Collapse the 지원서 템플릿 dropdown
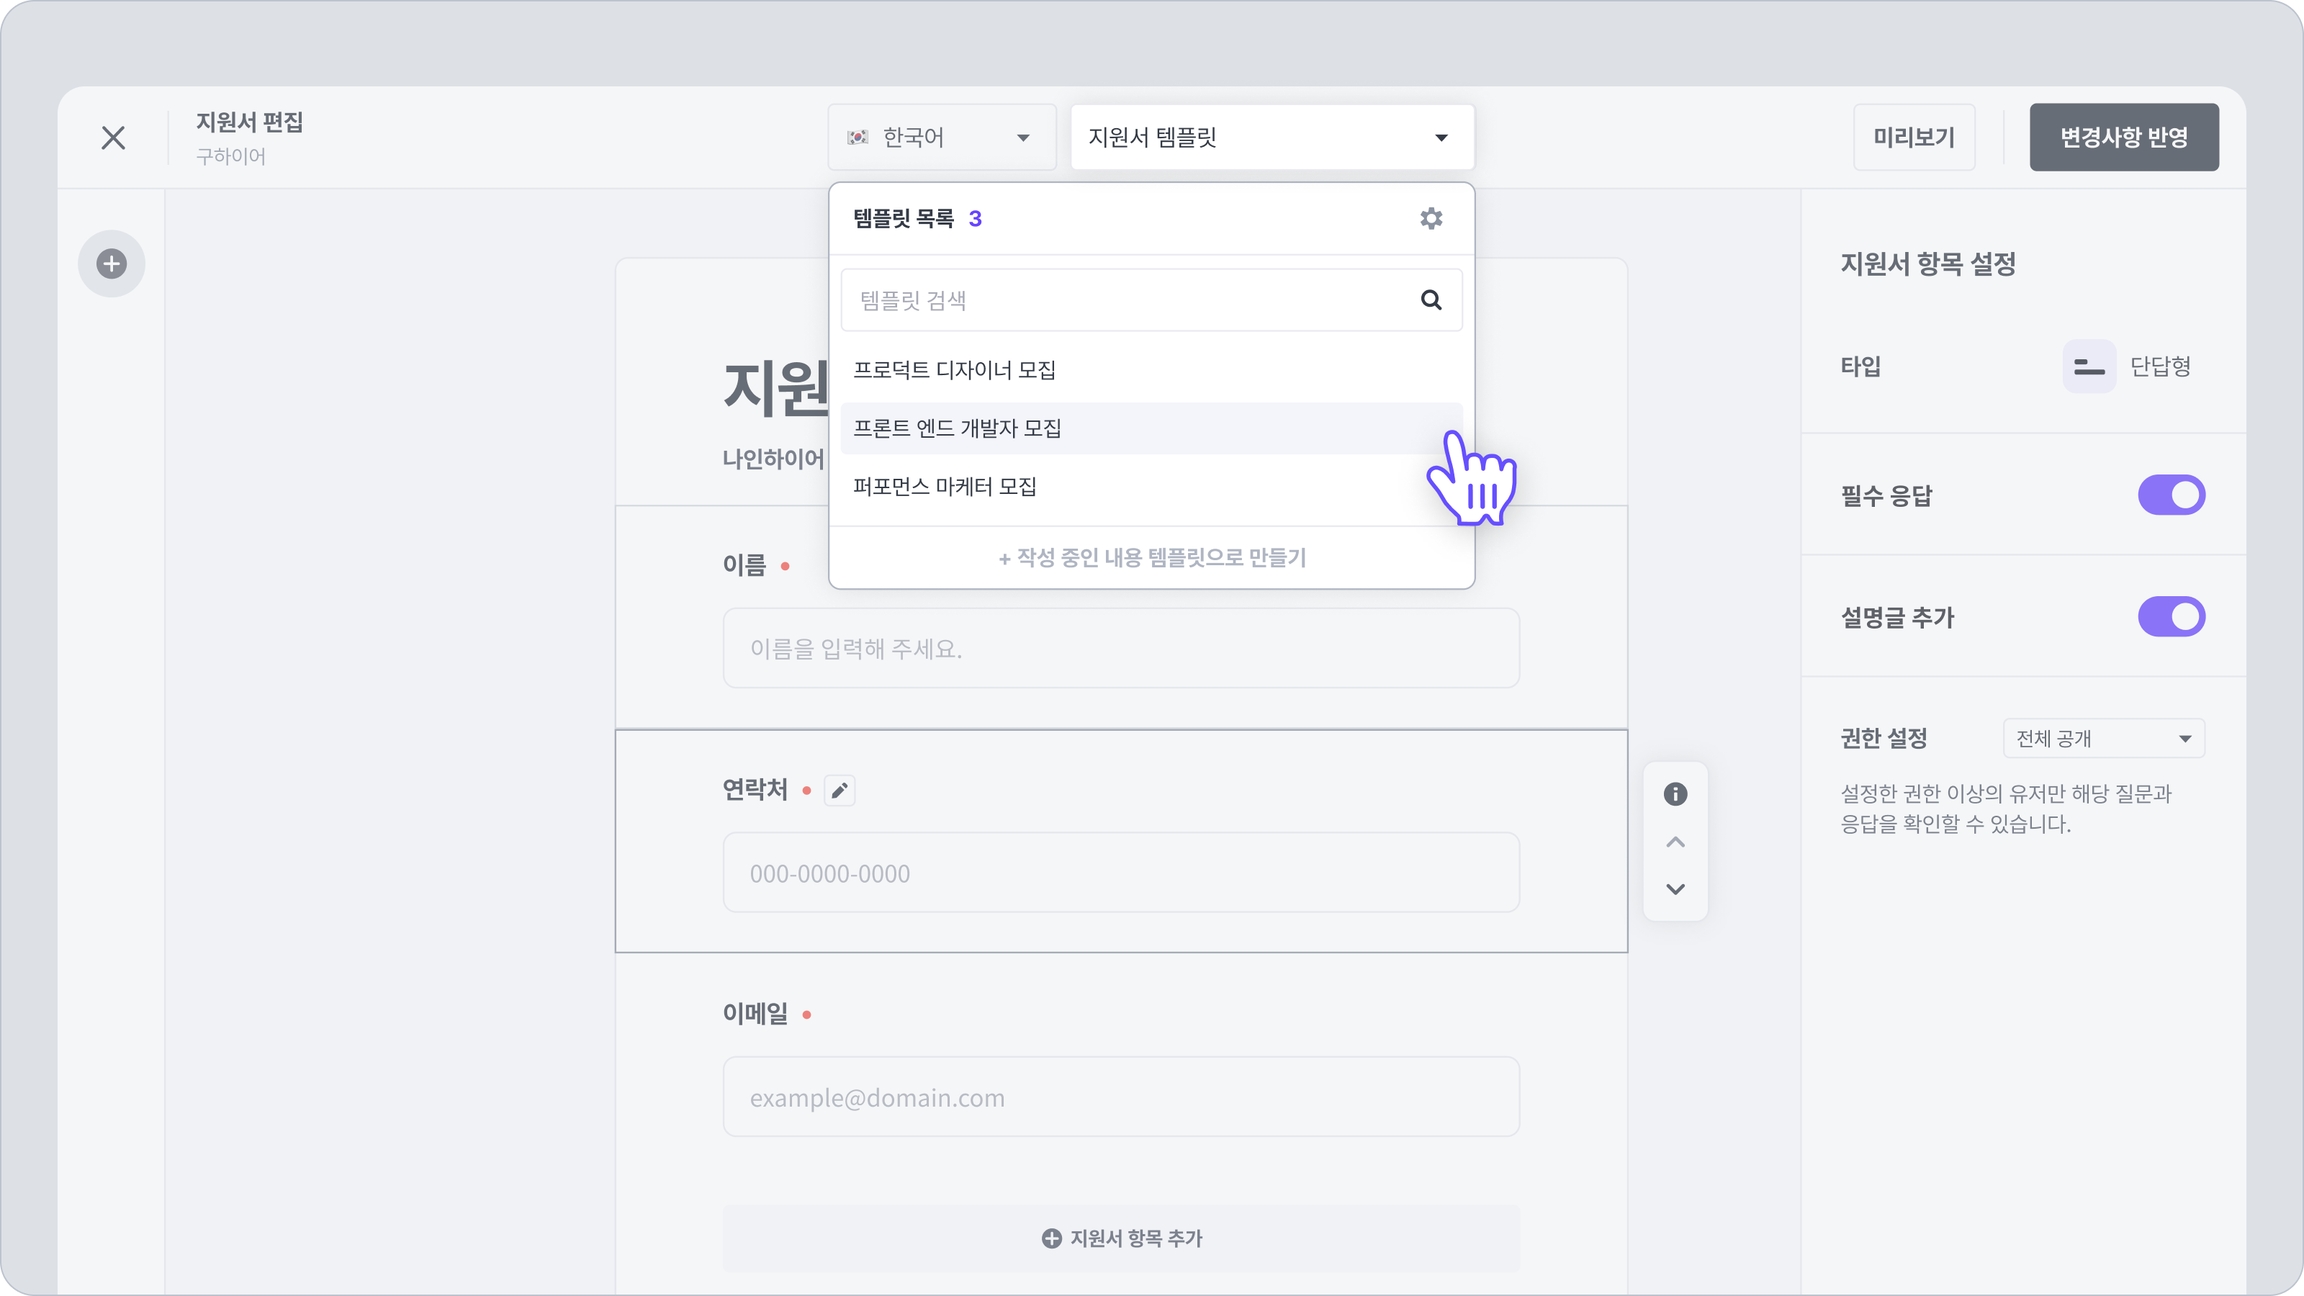 (1272, 137)
